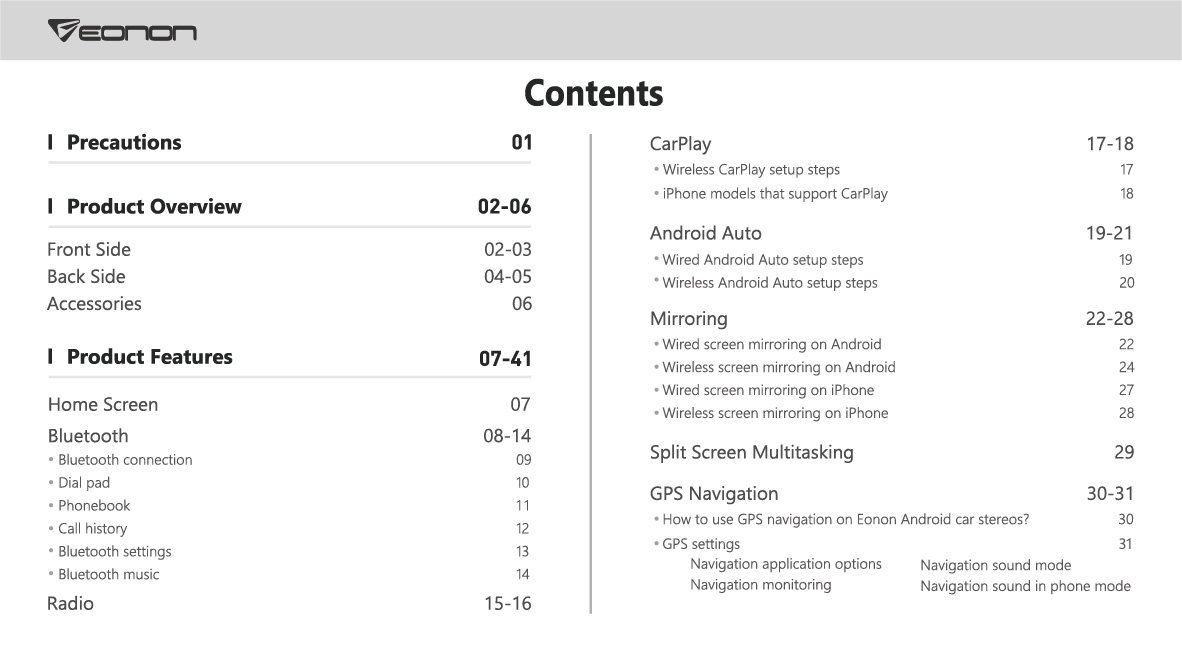Jump to Bluetooth music entry
Viewport: 1182px width, 650px height.
click(109, 575)
